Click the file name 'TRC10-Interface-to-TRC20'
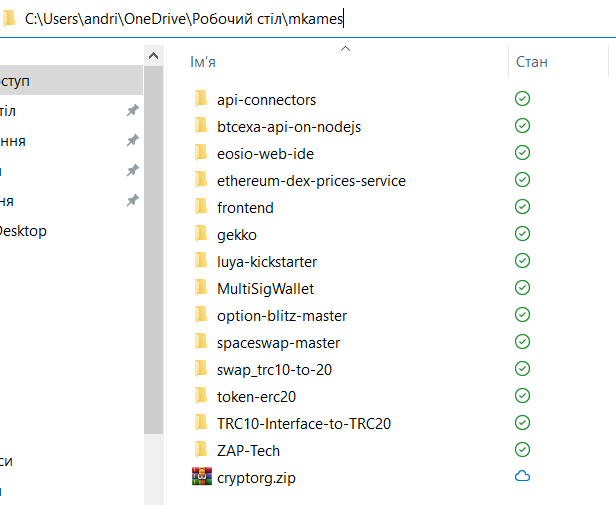This screenshot has width=616, height=505. 304,424
